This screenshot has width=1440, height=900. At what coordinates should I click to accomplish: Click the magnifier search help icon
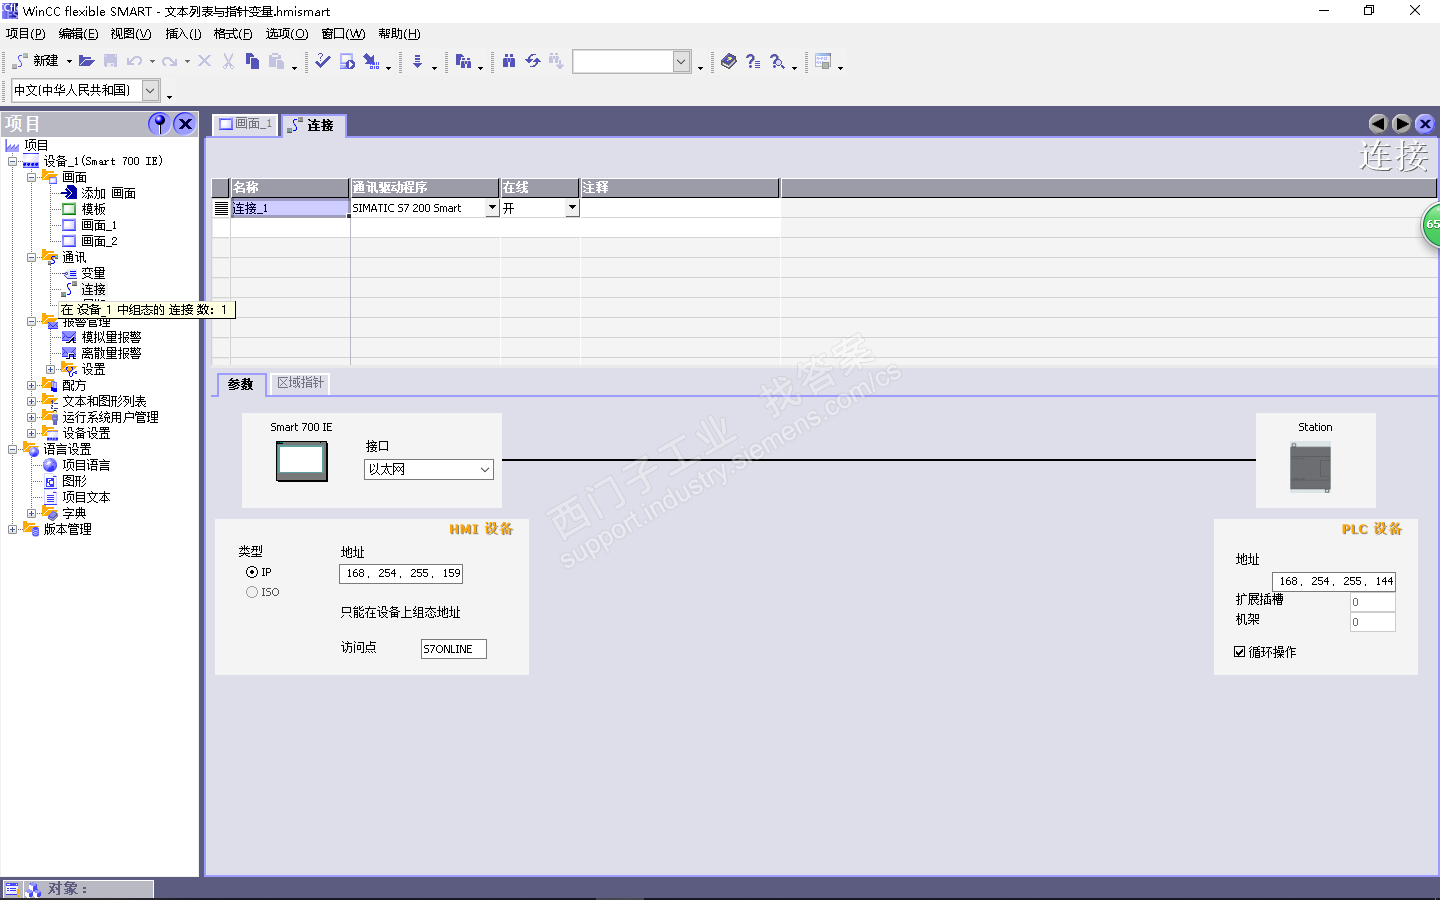tap(777, 61)
